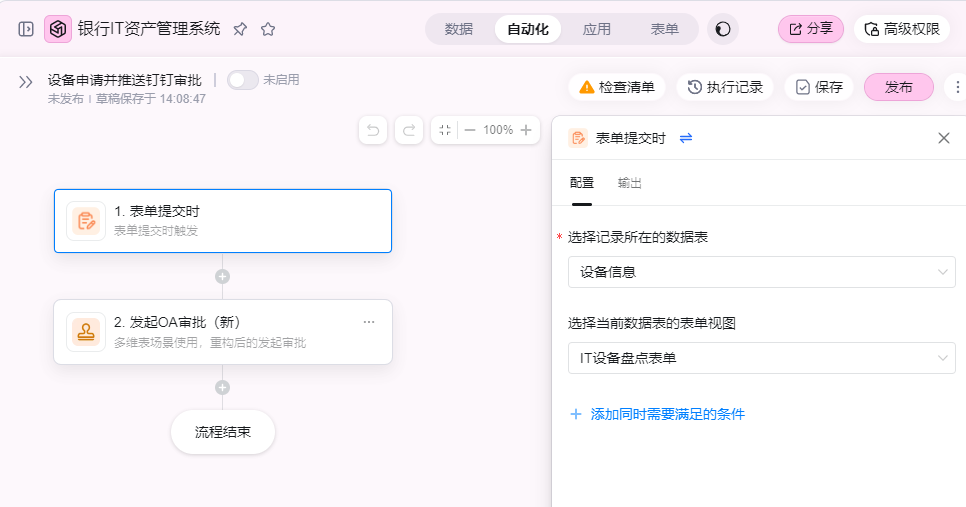Click the 表单提交时 node form icon

86,221
